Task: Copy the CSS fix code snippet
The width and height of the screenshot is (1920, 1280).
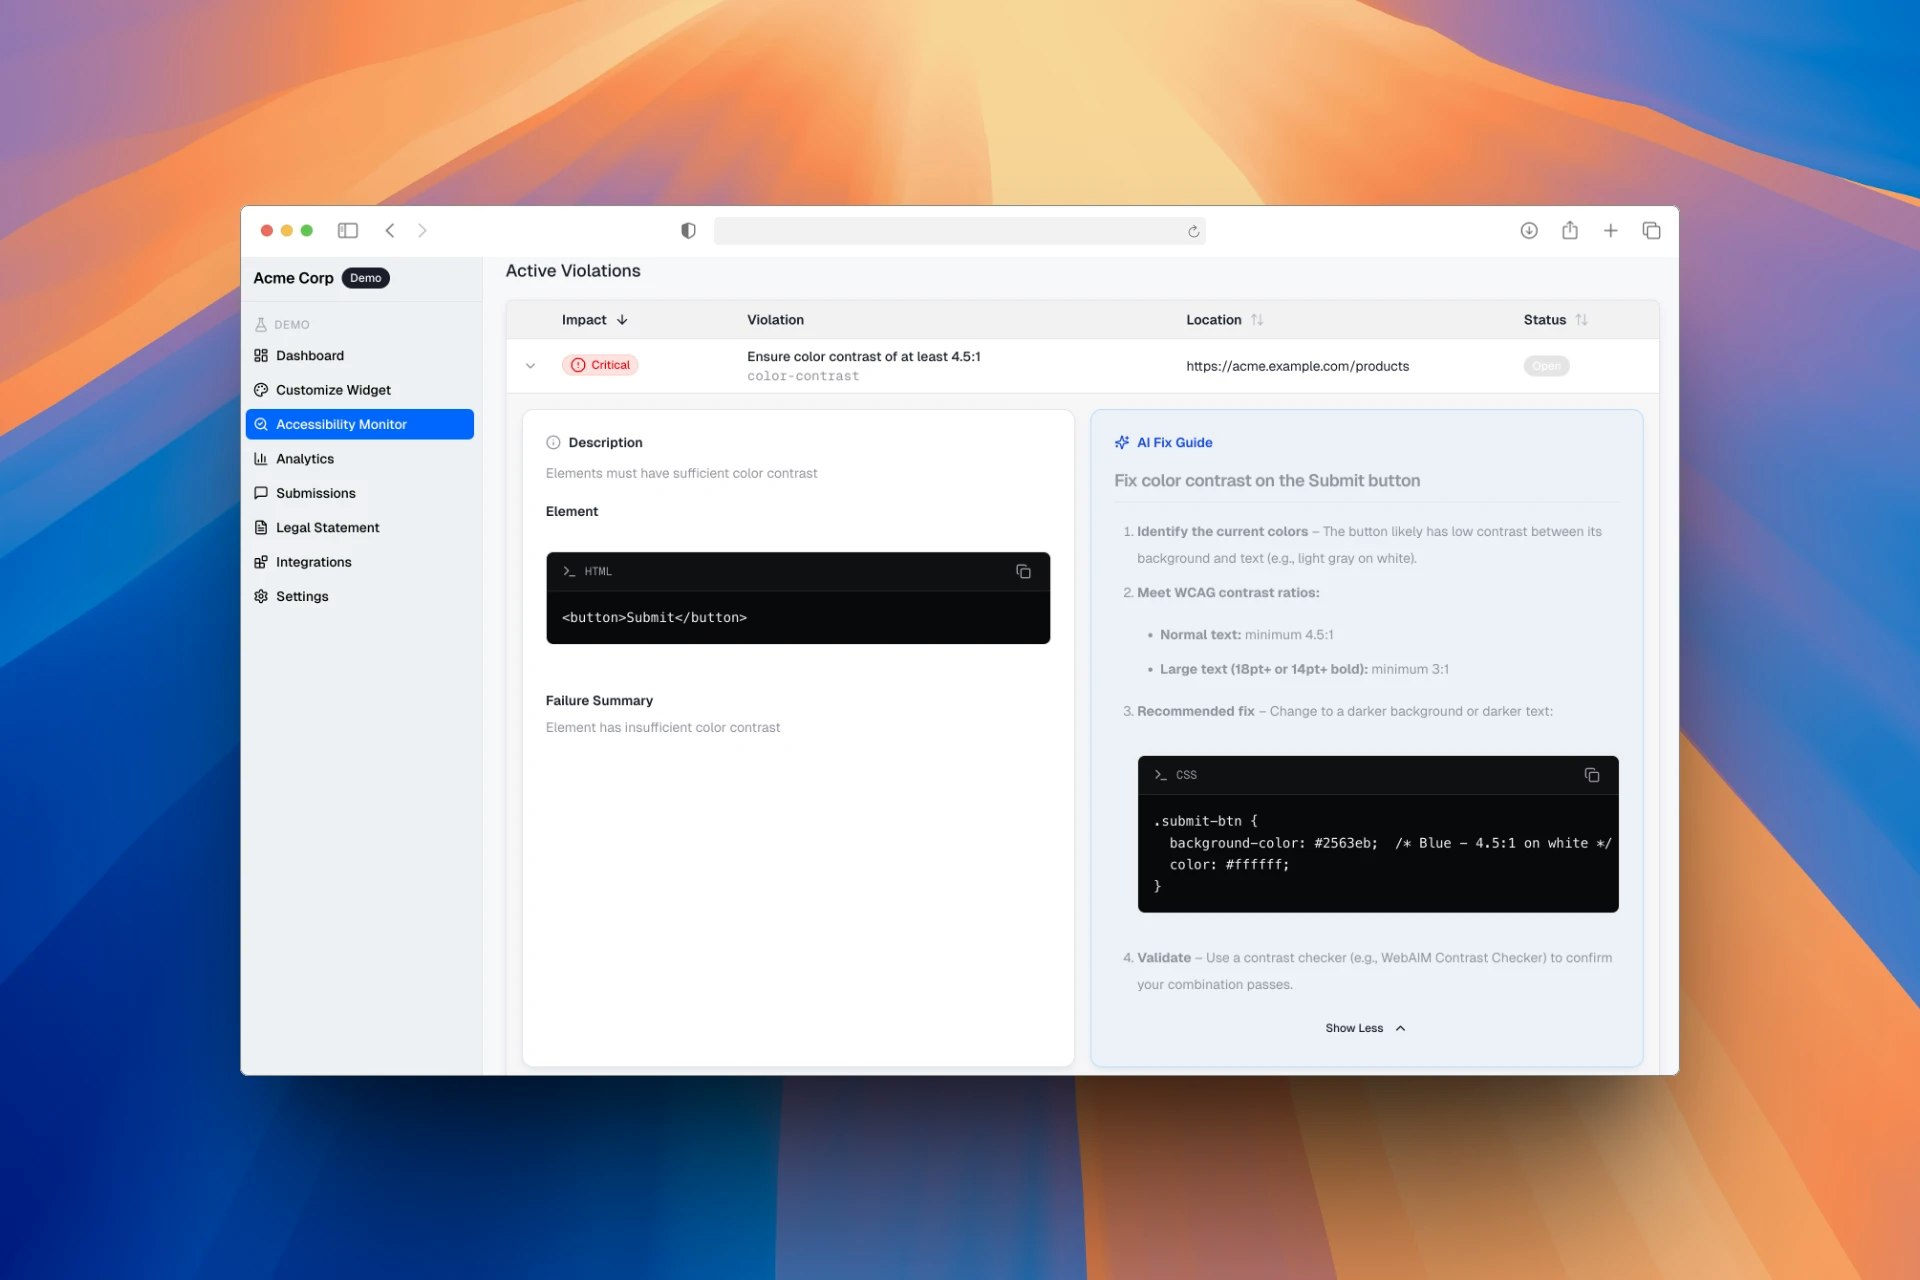Action: [1591, 775]
